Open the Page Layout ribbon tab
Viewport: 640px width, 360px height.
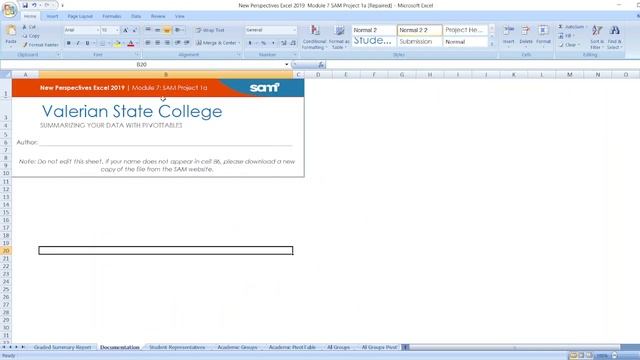coord(80,16)
